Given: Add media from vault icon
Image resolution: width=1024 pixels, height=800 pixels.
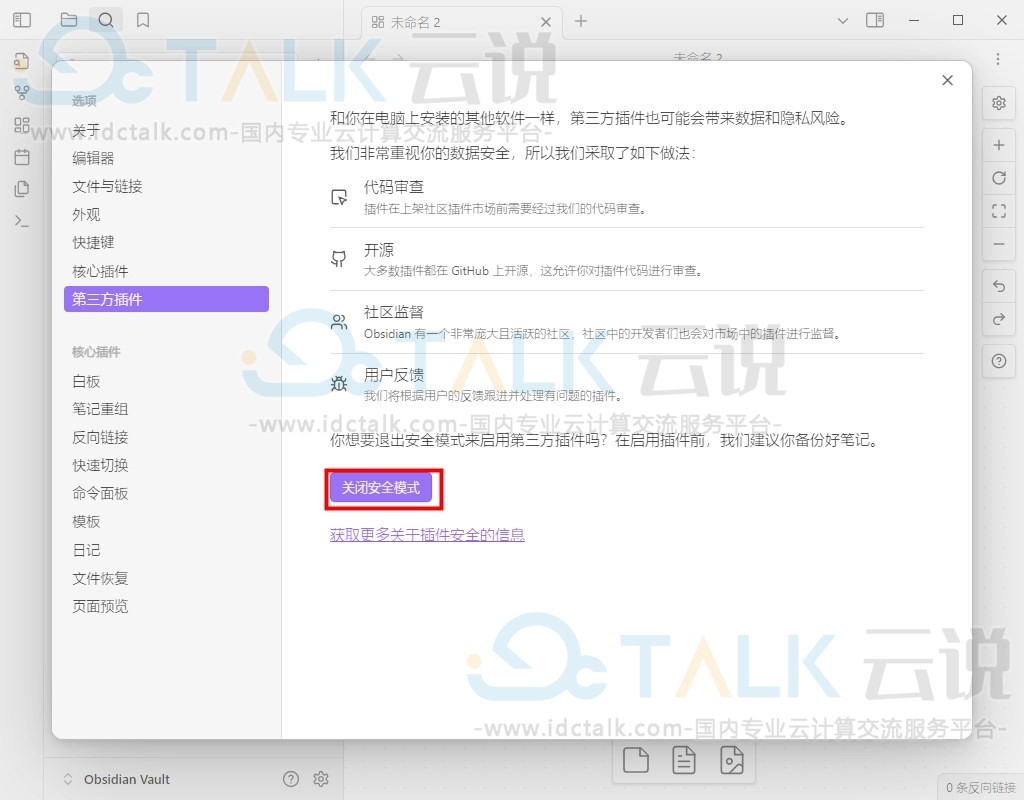Looking at the screenshot, I should [x=731, y=760].
